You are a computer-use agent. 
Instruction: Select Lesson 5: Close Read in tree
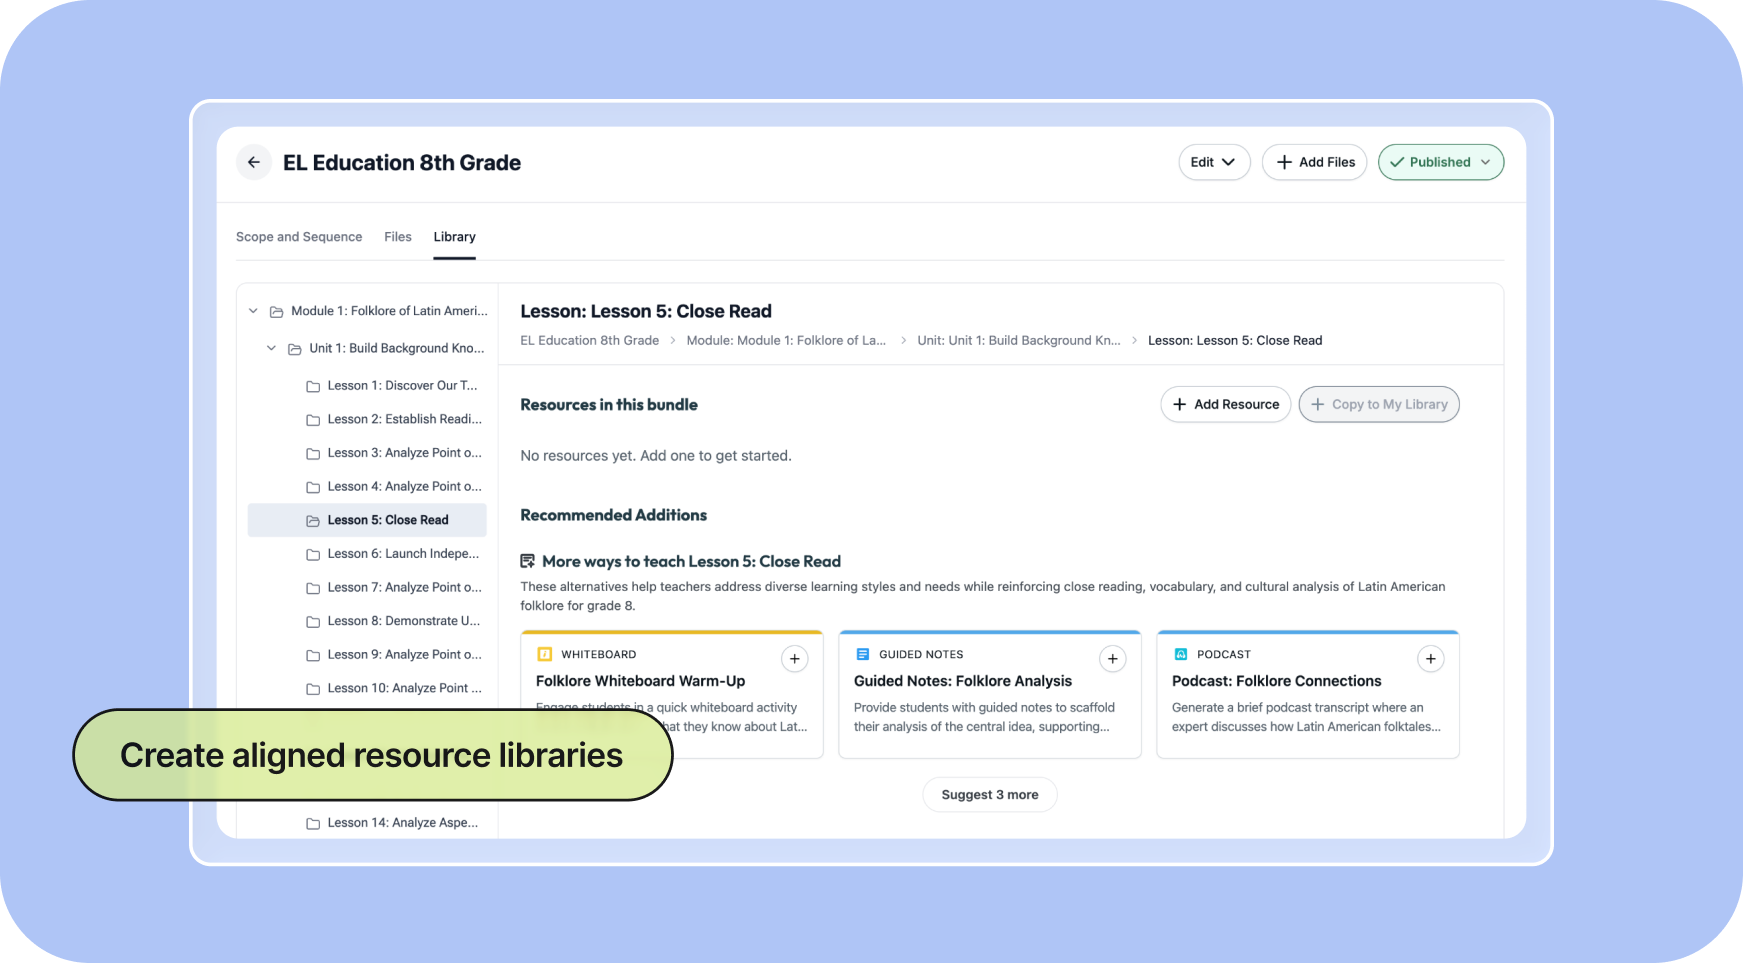click(x=367, y=520)
